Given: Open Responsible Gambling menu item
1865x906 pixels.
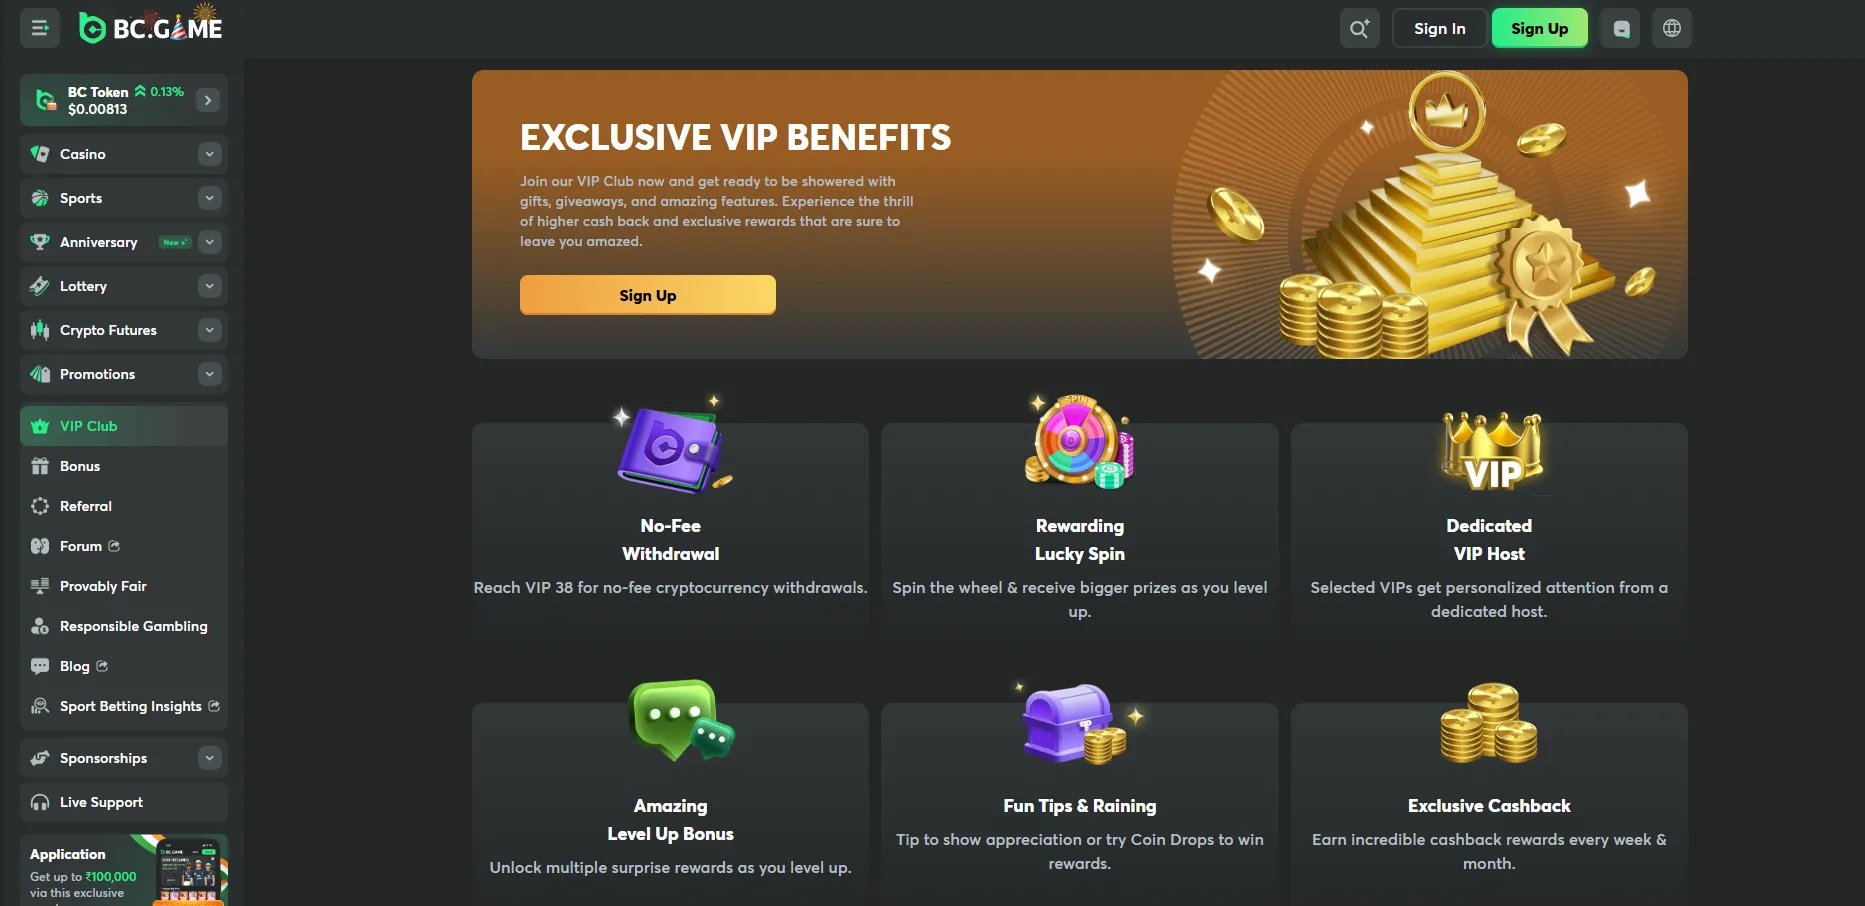Looking at the screenshot, I should [133, 626].
